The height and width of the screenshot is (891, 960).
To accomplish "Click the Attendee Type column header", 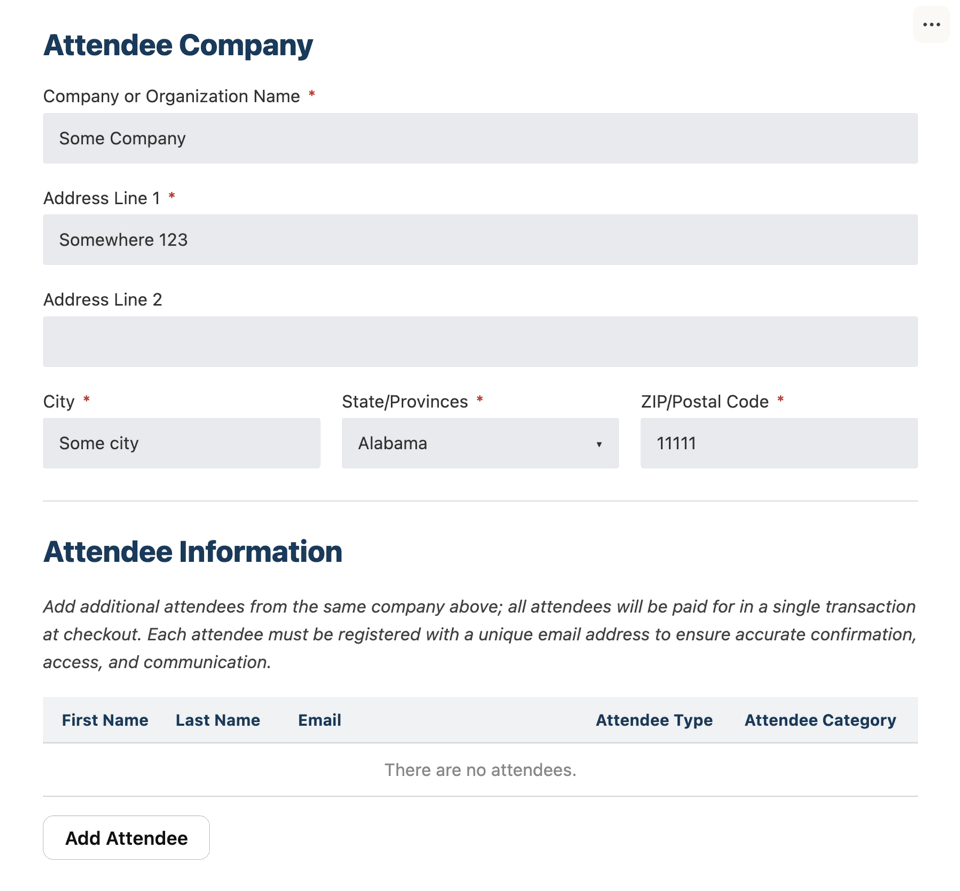I will point(654,720).
